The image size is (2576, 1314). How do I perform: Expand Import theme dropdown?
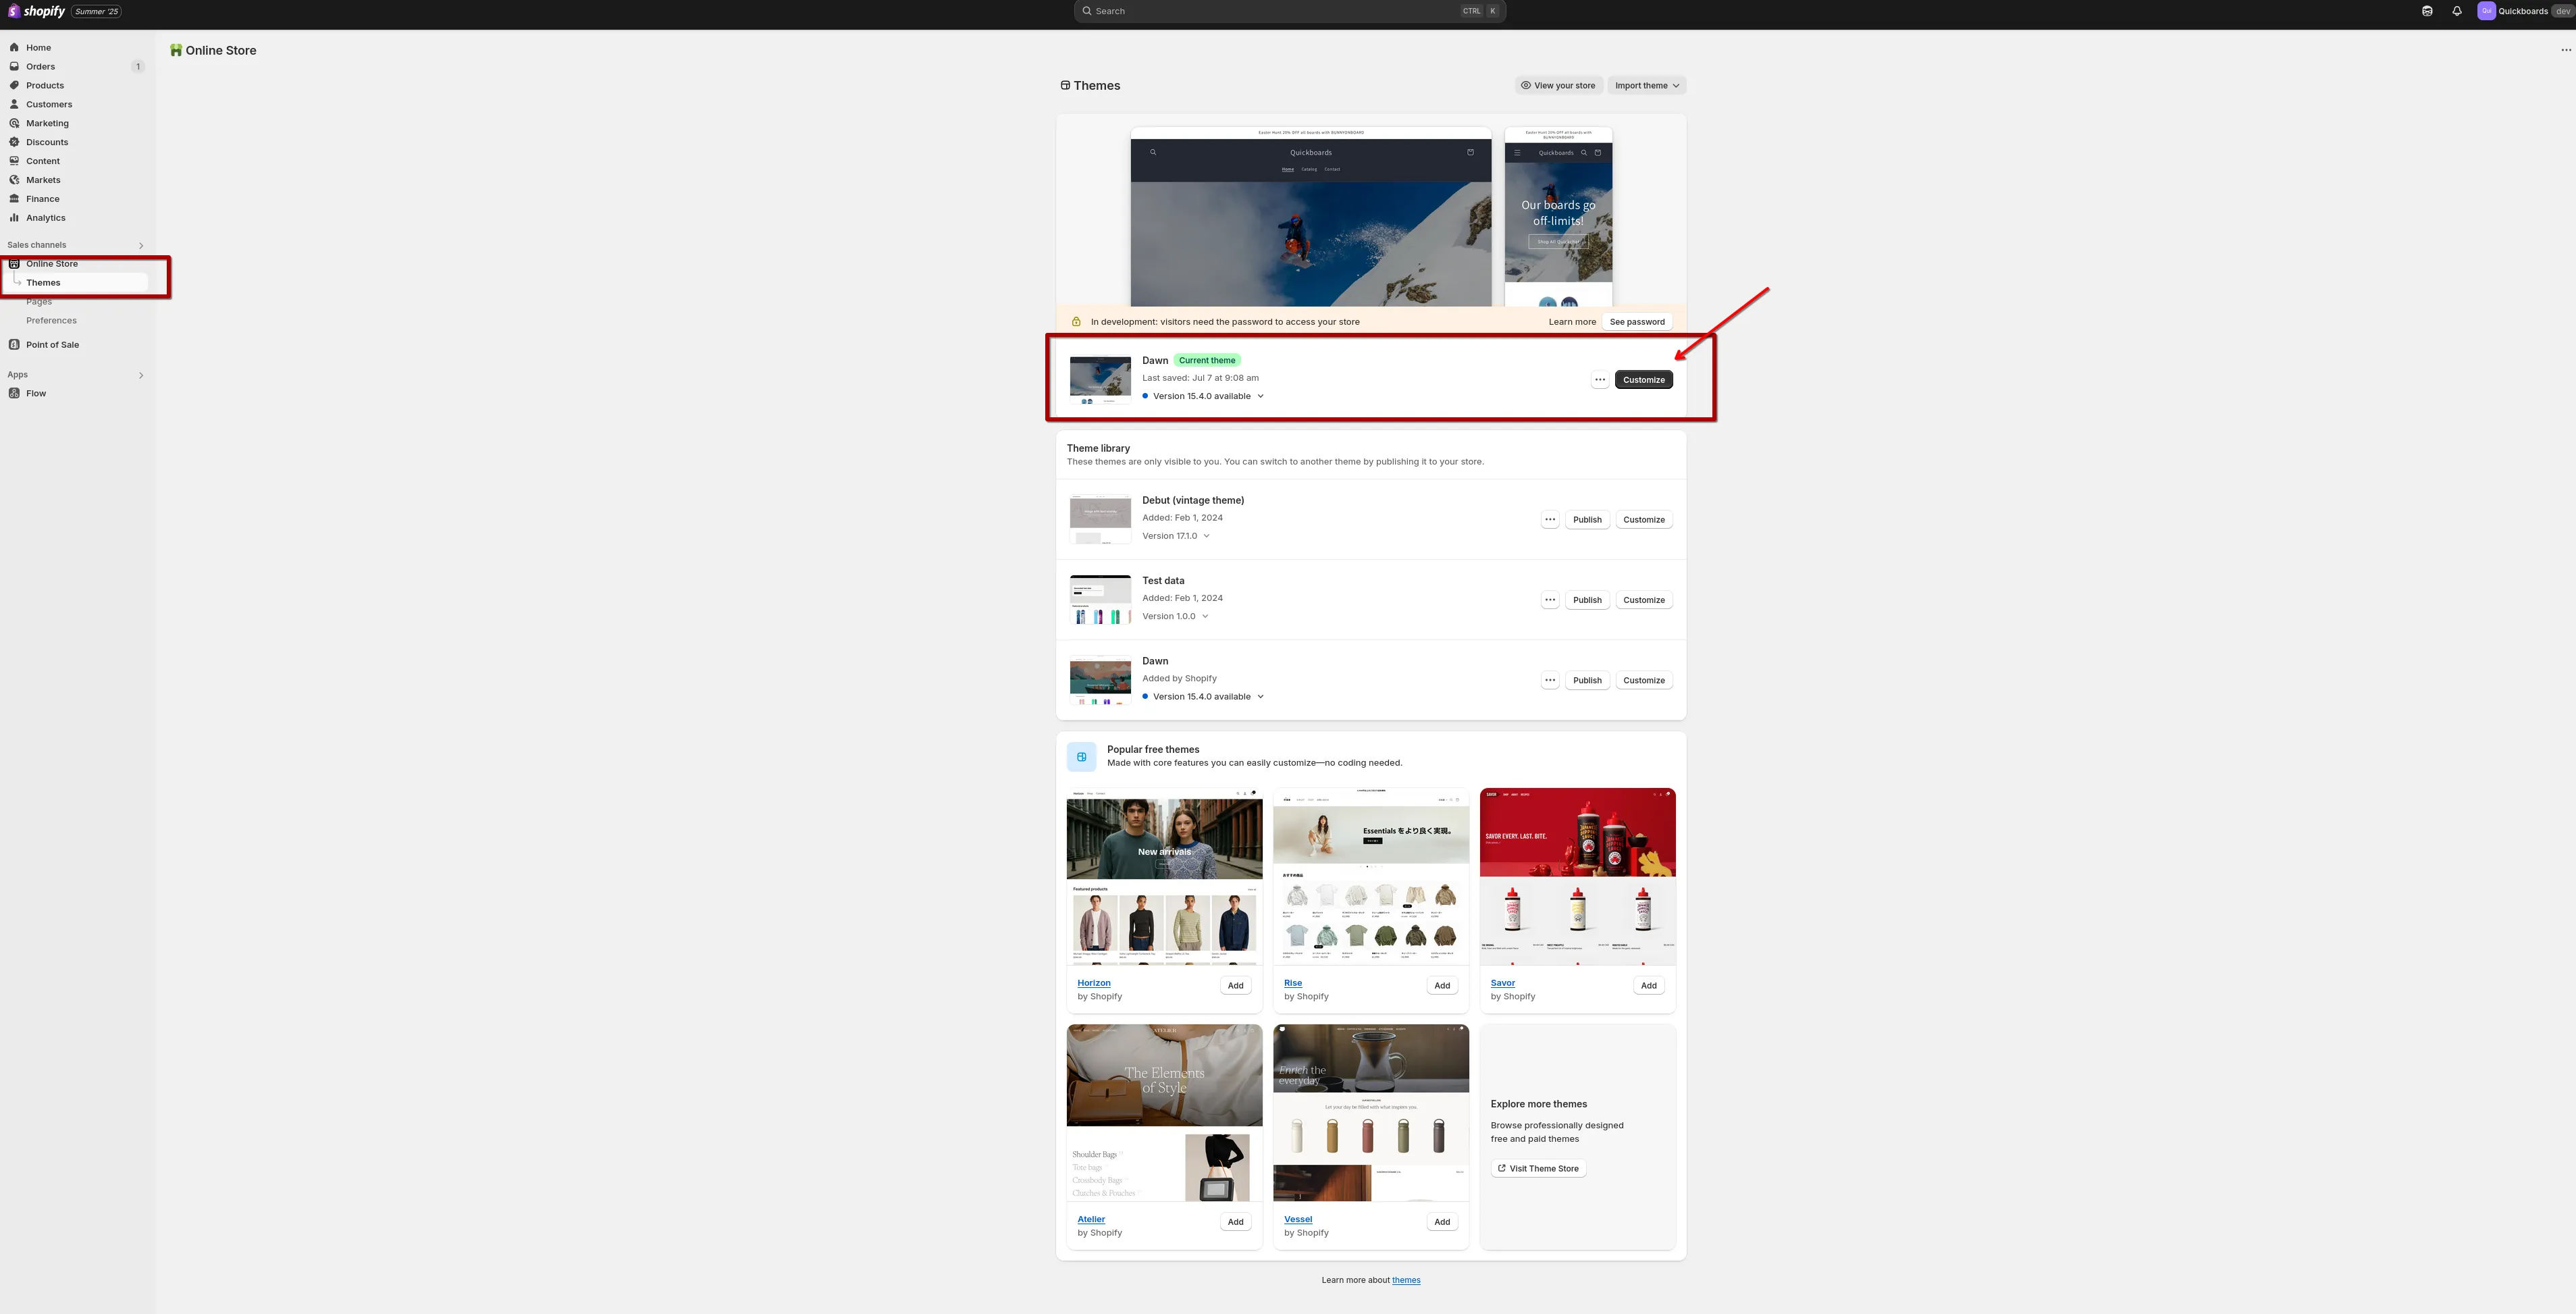click(x=1646, y=86)
